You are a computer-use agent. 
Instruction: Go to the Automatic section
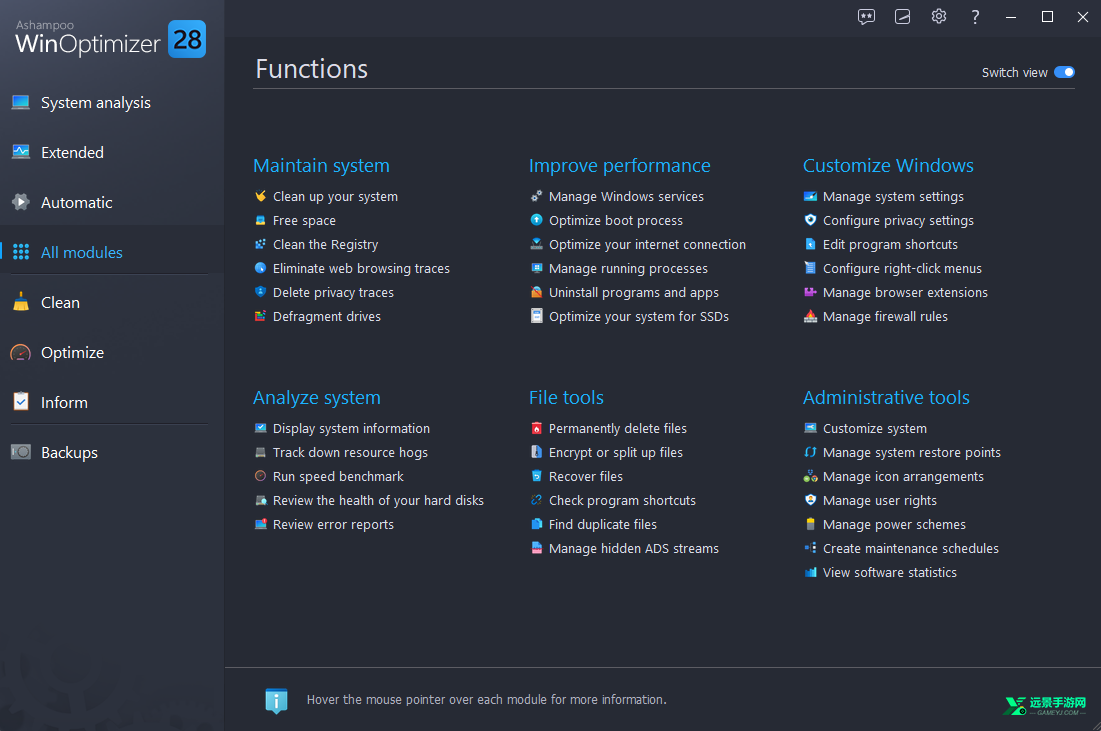click(x=76, y=203)
